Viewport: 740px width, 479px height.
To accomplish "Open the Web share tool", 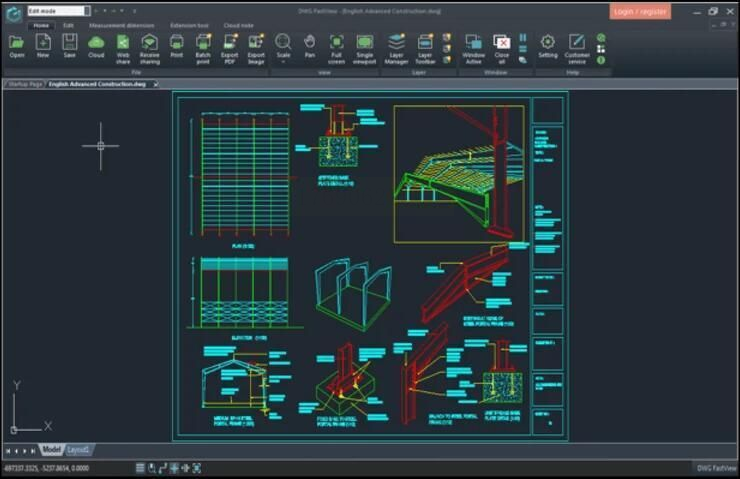I will (122, 46).
